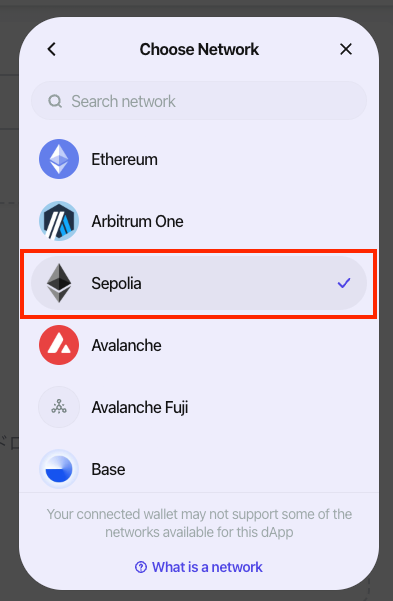
Task: Click the question mark help icon
Action: pyautogui.click(x=141, y=567)
